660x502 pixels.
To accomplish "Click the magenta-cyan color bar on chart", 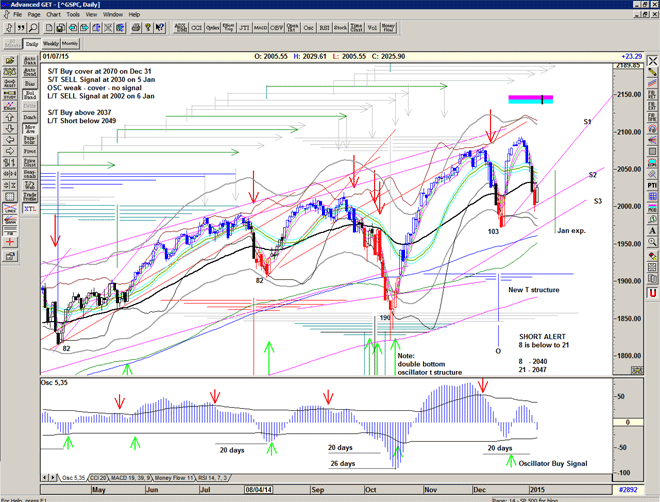I will click(530, 99).
